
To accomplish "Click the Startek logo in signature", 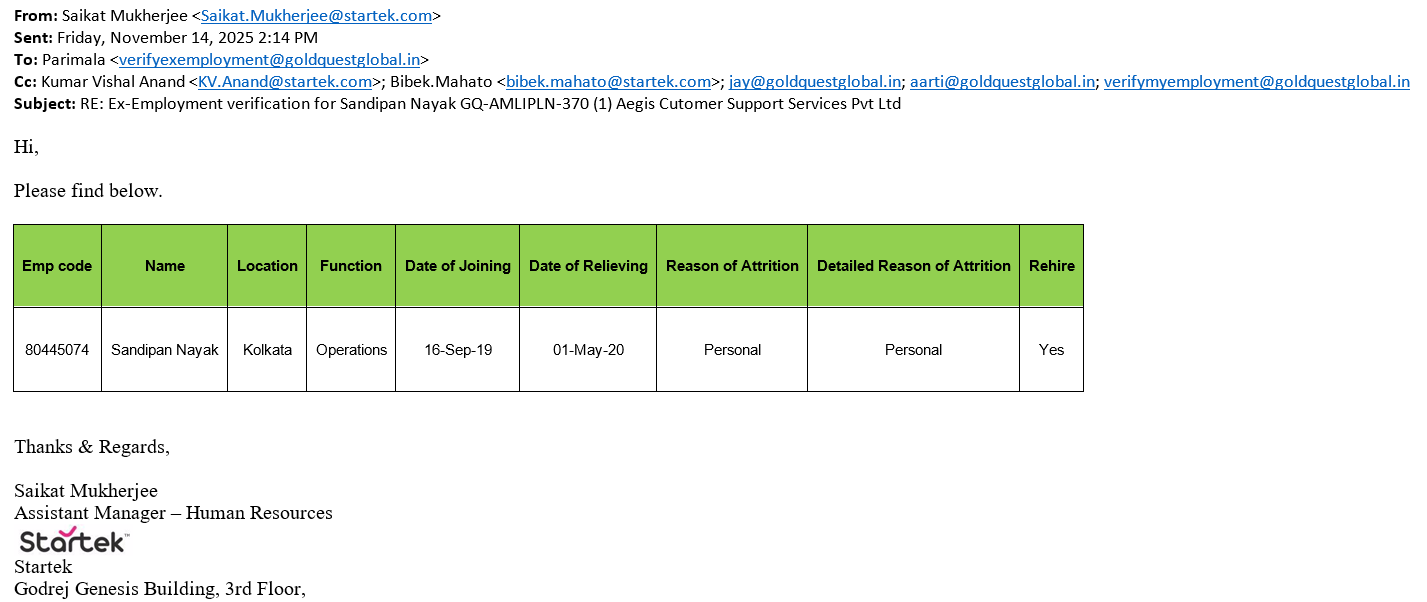I will pos(74,541).
